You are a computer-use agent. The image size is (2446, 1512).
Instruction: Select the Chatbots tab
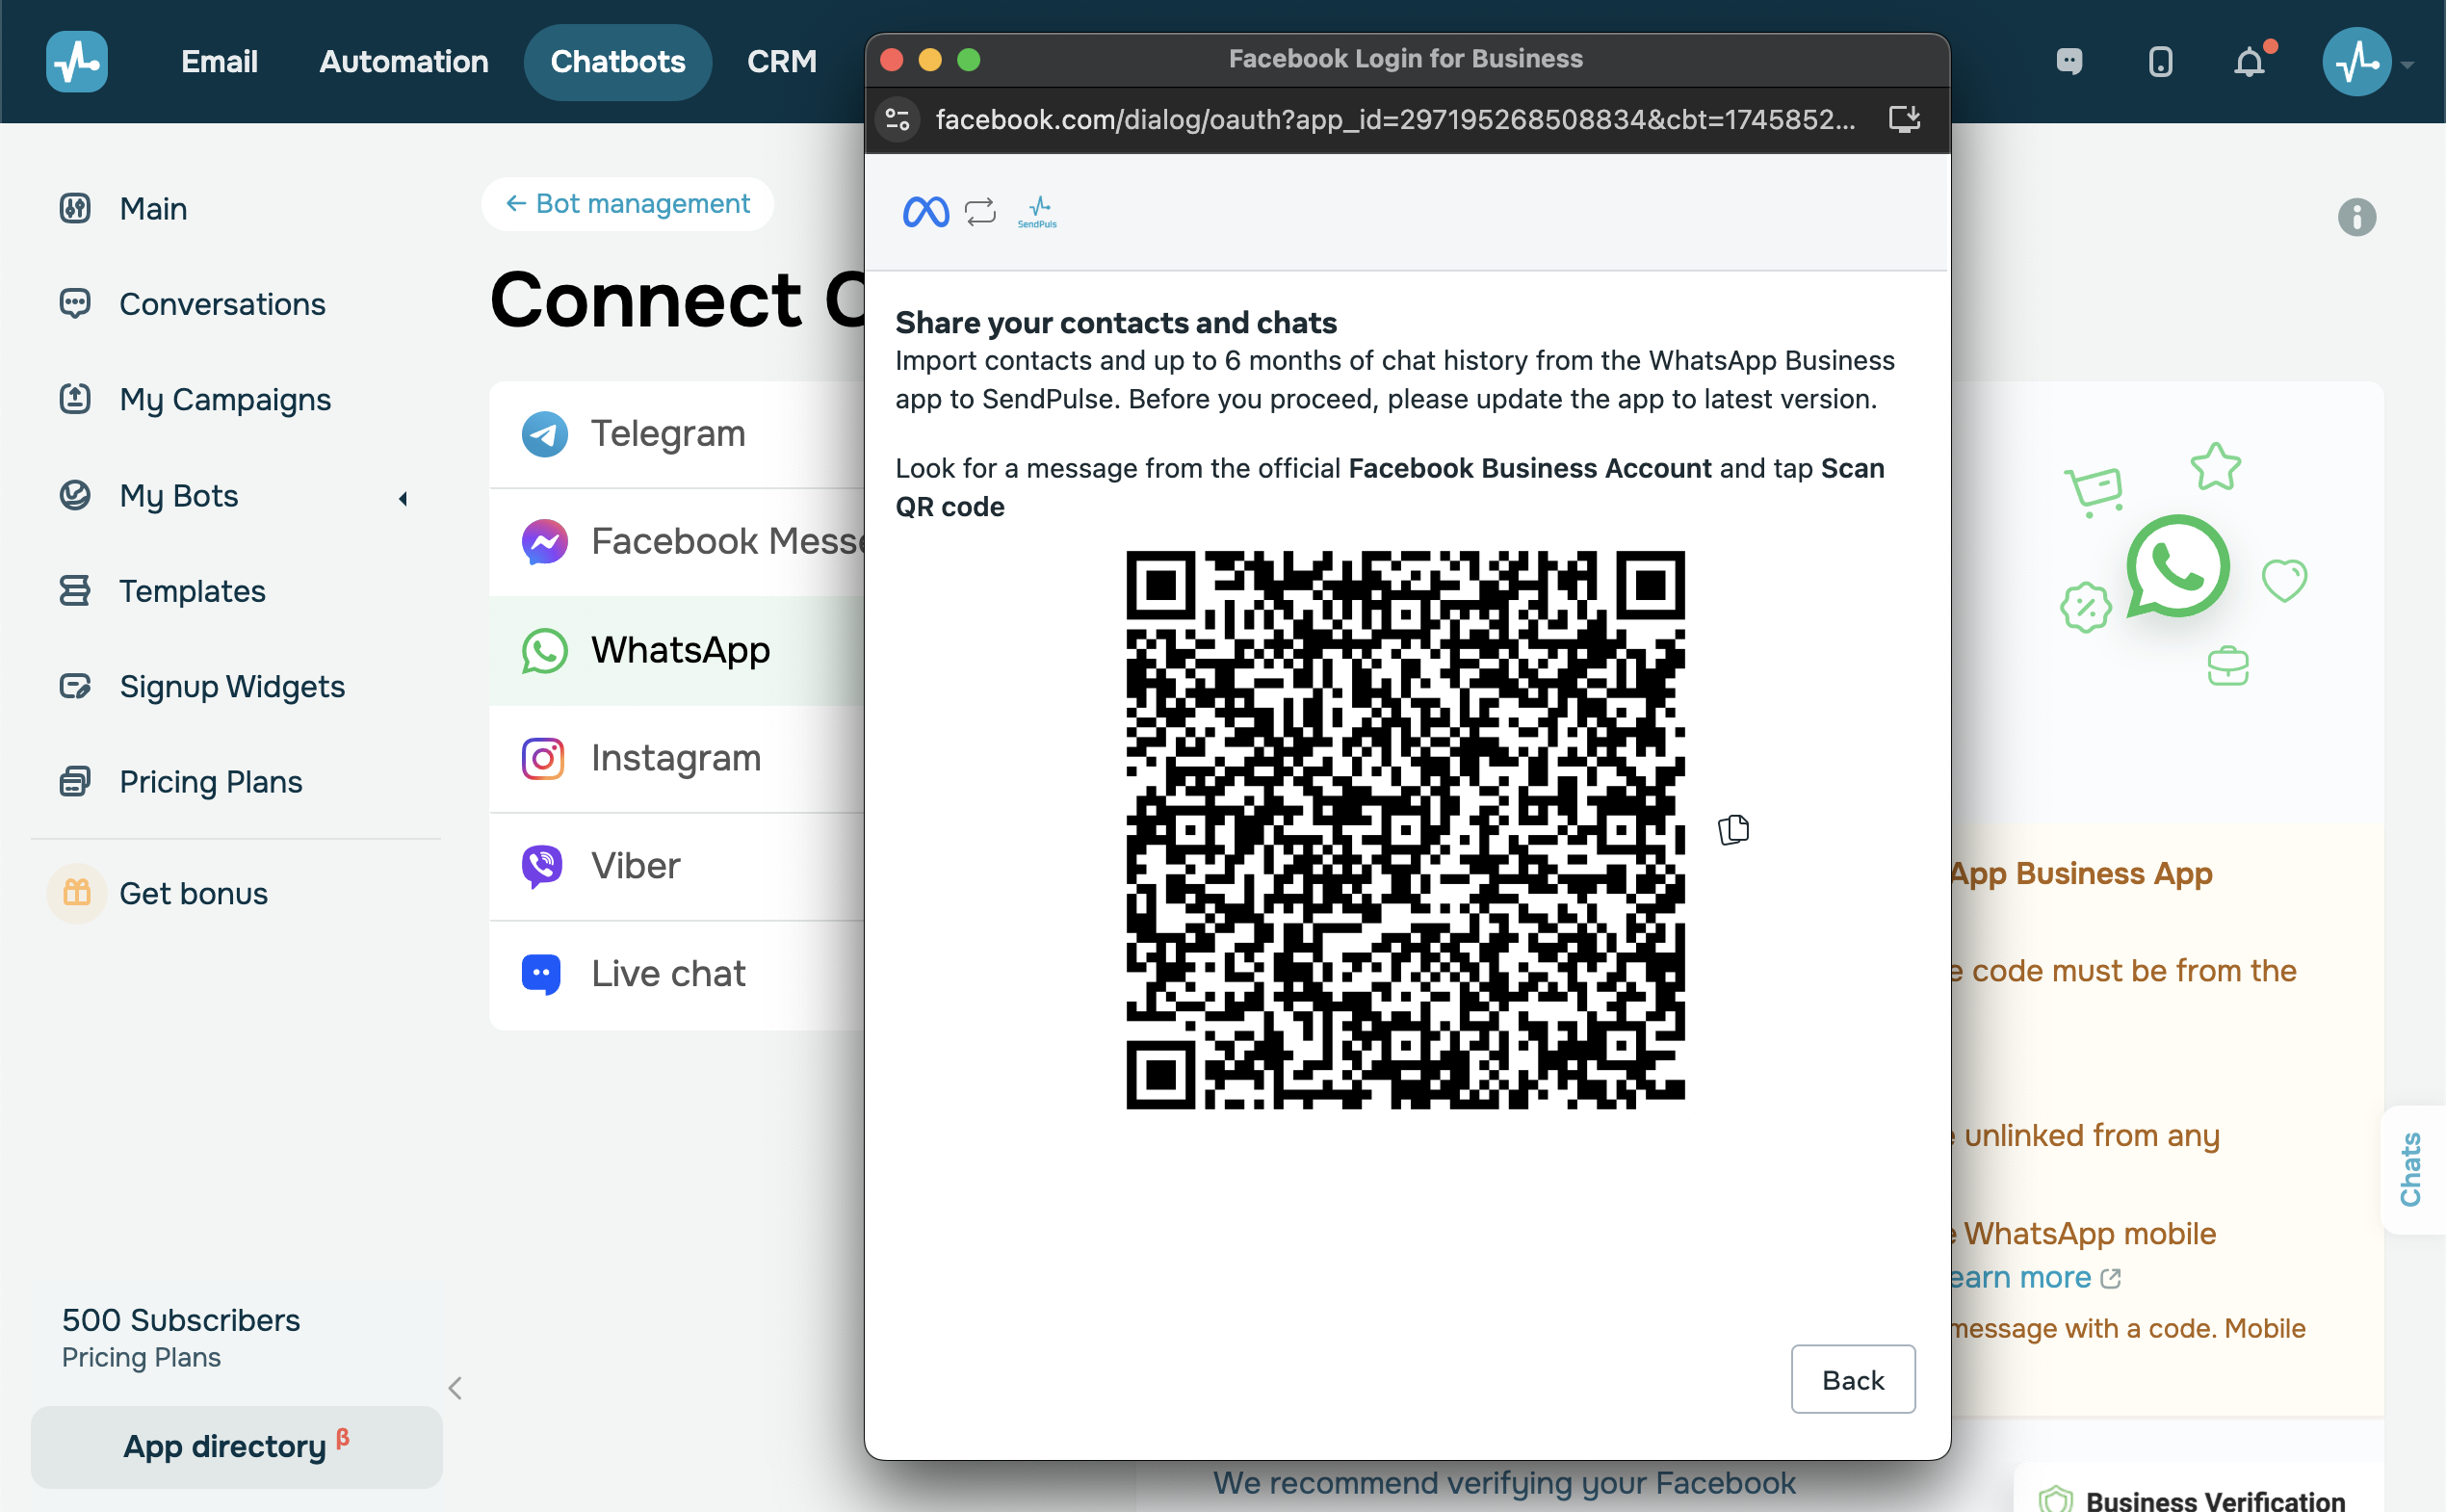(618, 61)
